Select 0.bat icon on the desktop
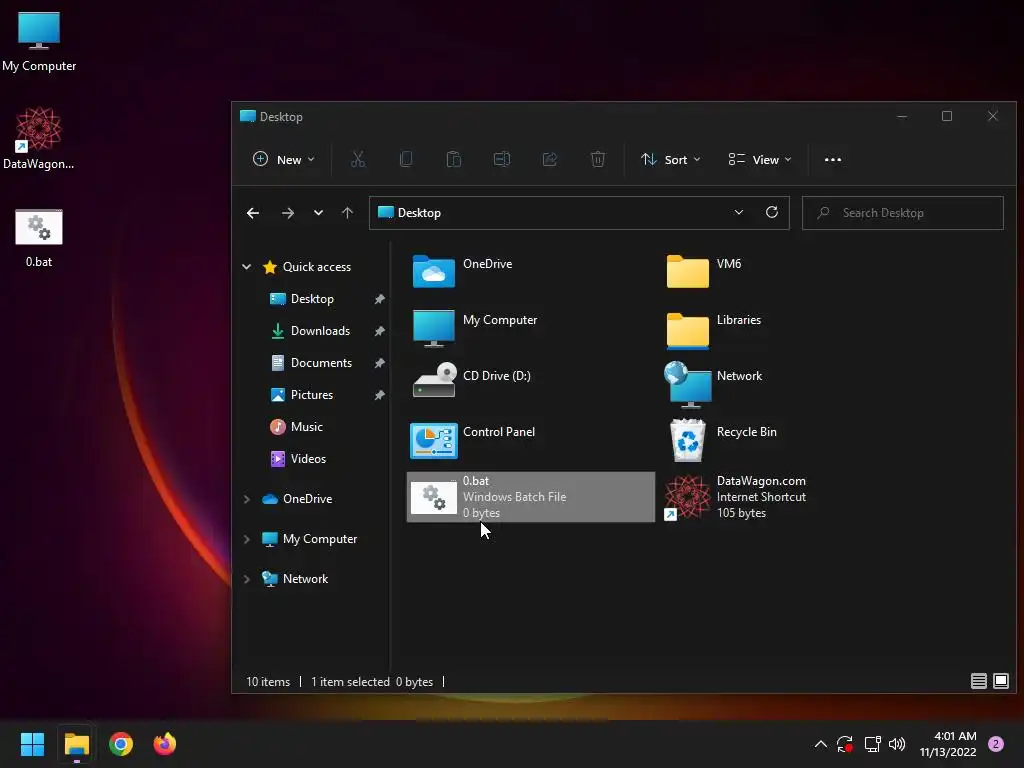 click(39, 238)
